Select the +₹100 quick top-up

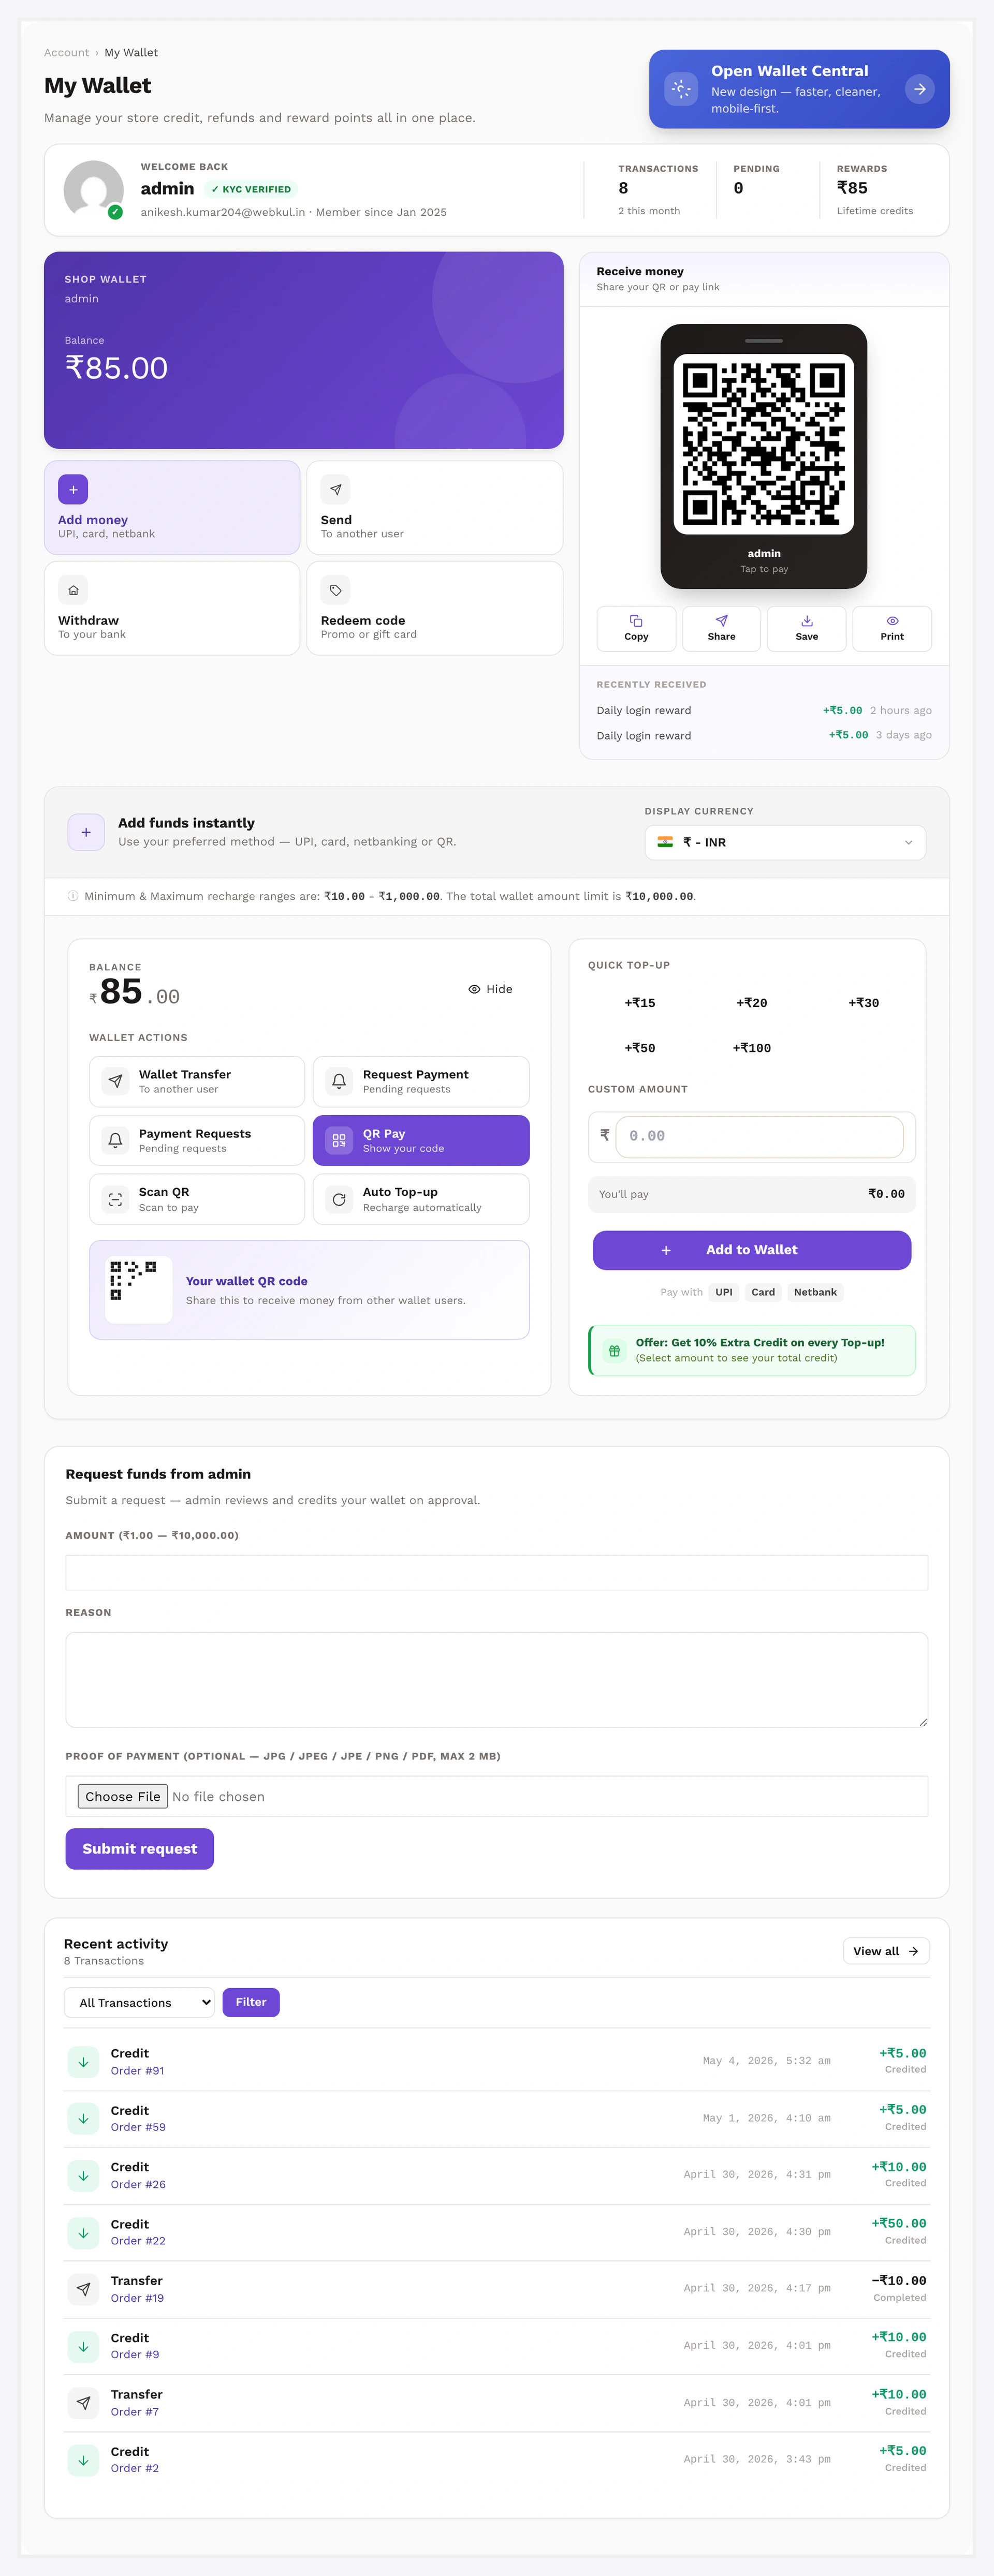752,1048
